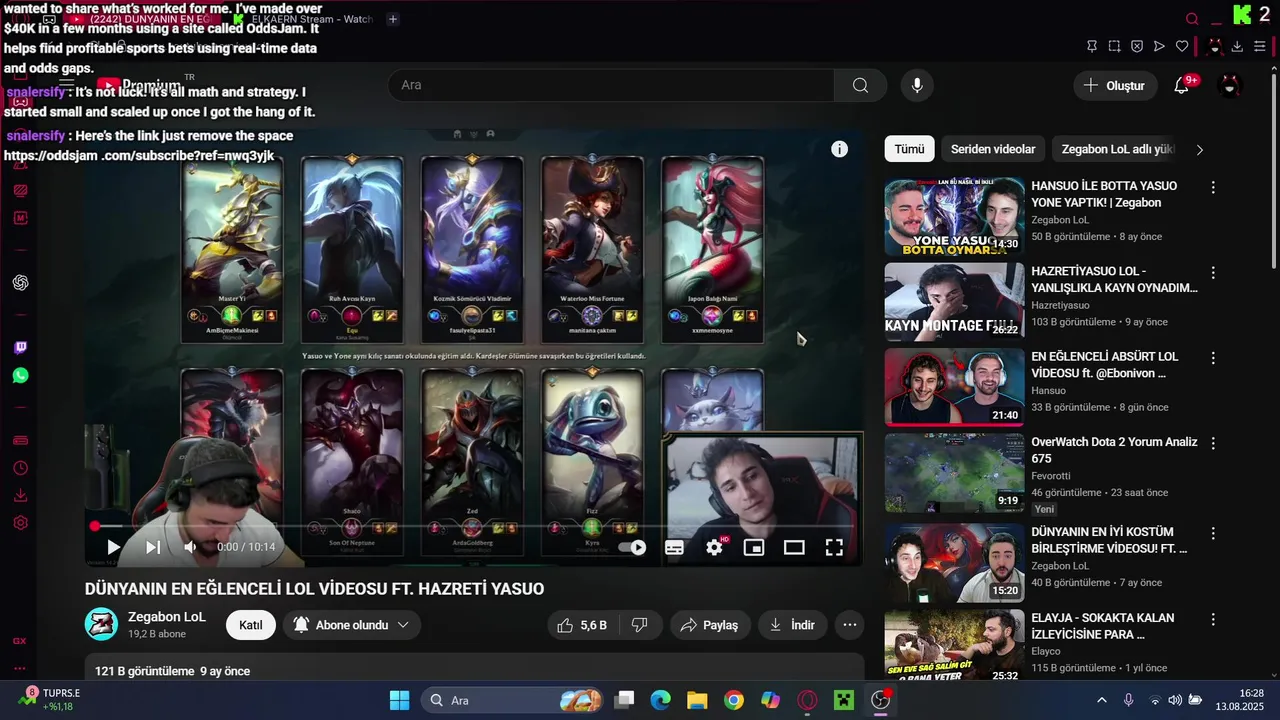Click the İndir download button
The height and width of the screenshot is (720, 1280).
point(792,625)
